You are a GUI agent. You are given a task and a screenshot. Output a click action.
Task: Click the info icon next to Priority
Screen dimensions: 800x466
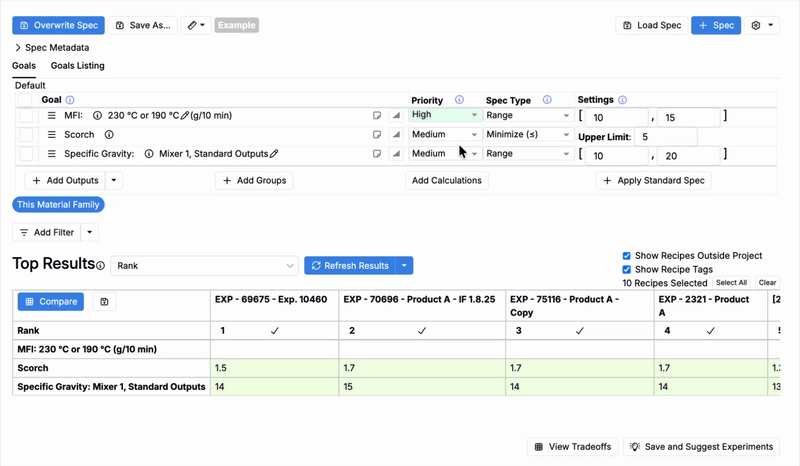coord(459,100)
